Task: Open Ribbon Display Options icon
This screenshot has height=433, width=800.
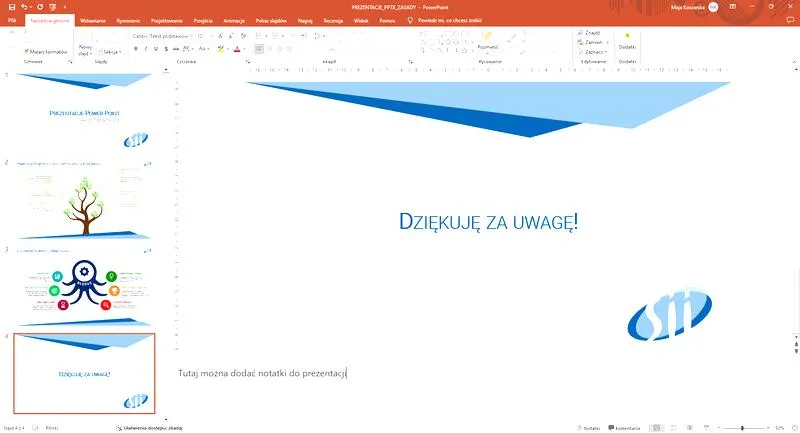Action: click(733, 7)
